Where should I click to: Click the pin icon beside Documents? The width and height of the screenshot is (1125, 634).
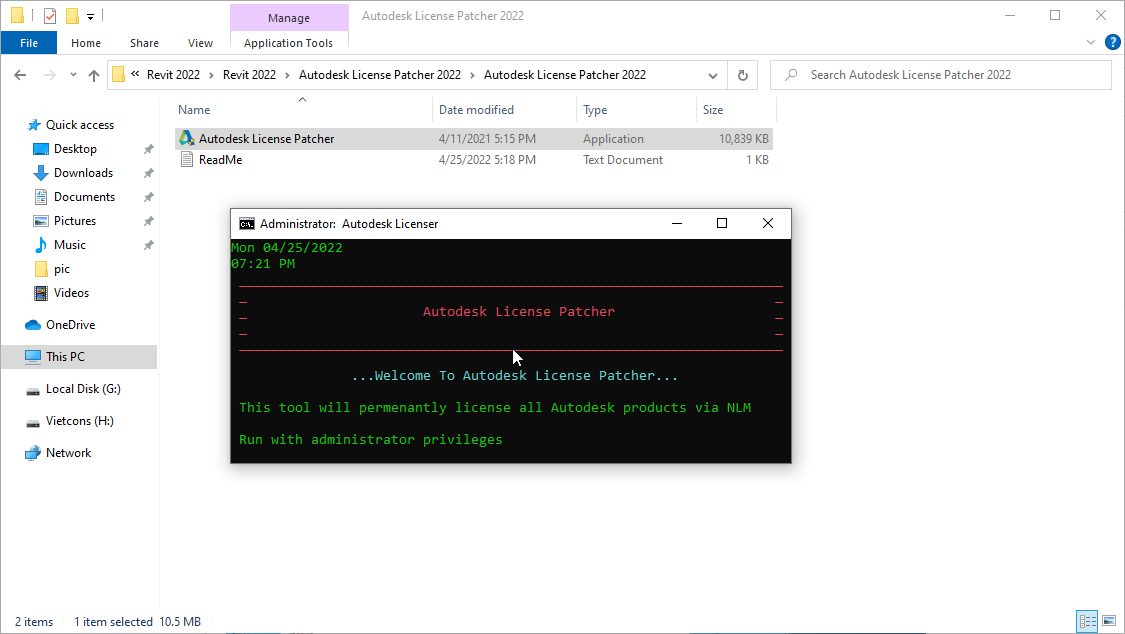pyautogui.click(x=149, y=197)
